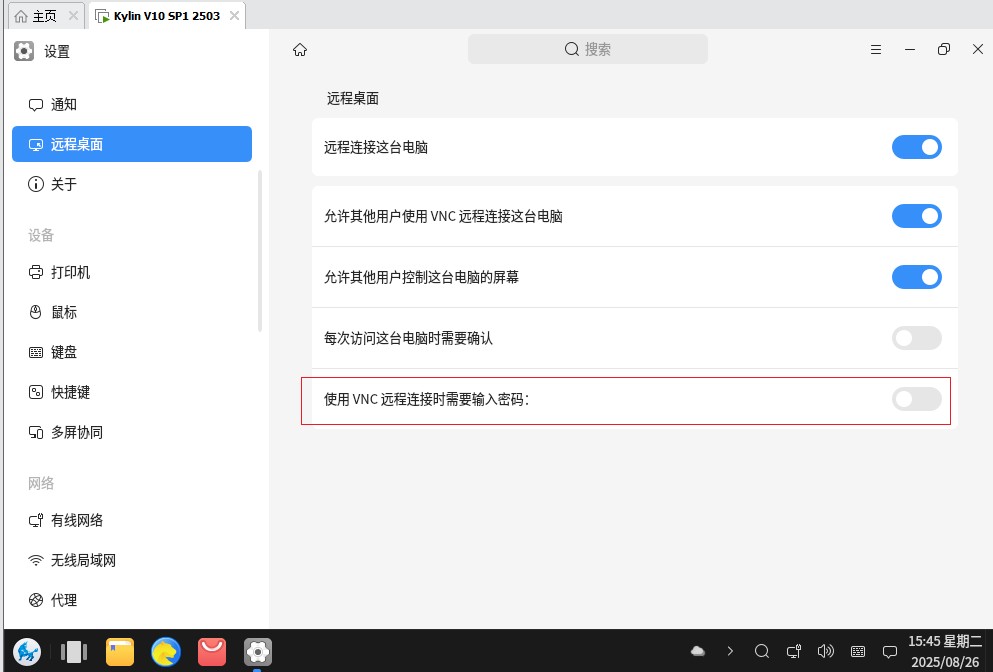Image resolution: width=993 pixels, height=672 pixels.
Task: Enable 使用 VNC 远程连接时需要输入密码 switch
Action: pyautogui.click(x=916, y=399)
